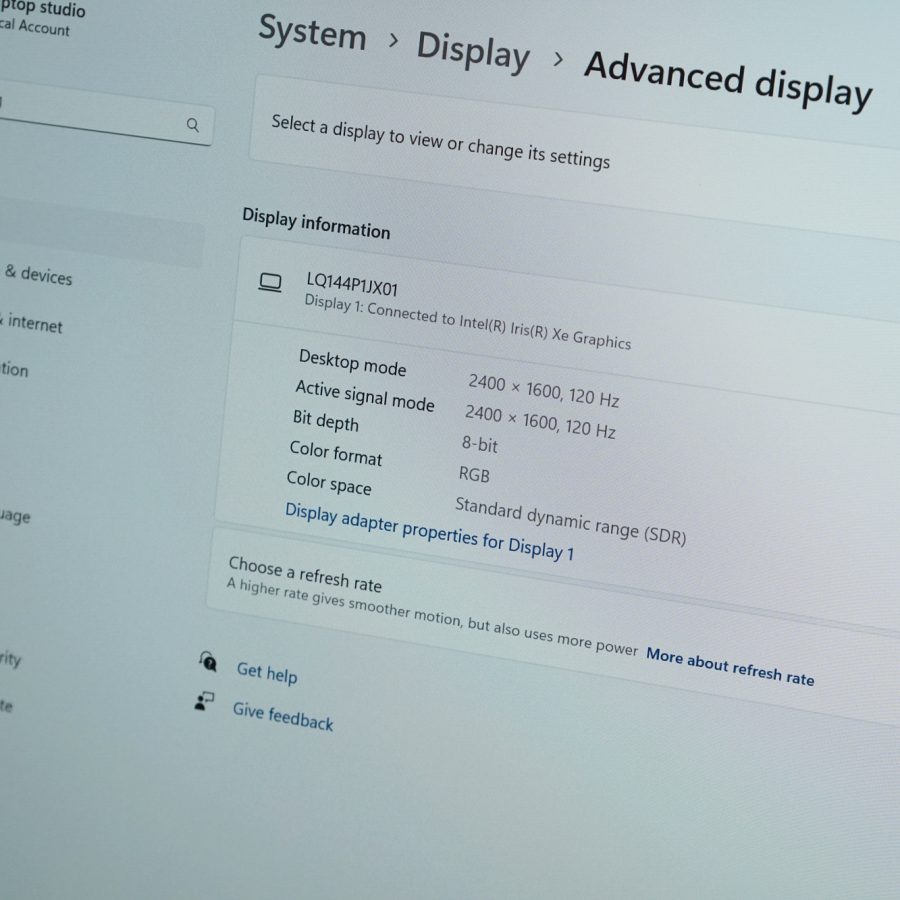Click the Get help headset icon

[x=208, y=661]
